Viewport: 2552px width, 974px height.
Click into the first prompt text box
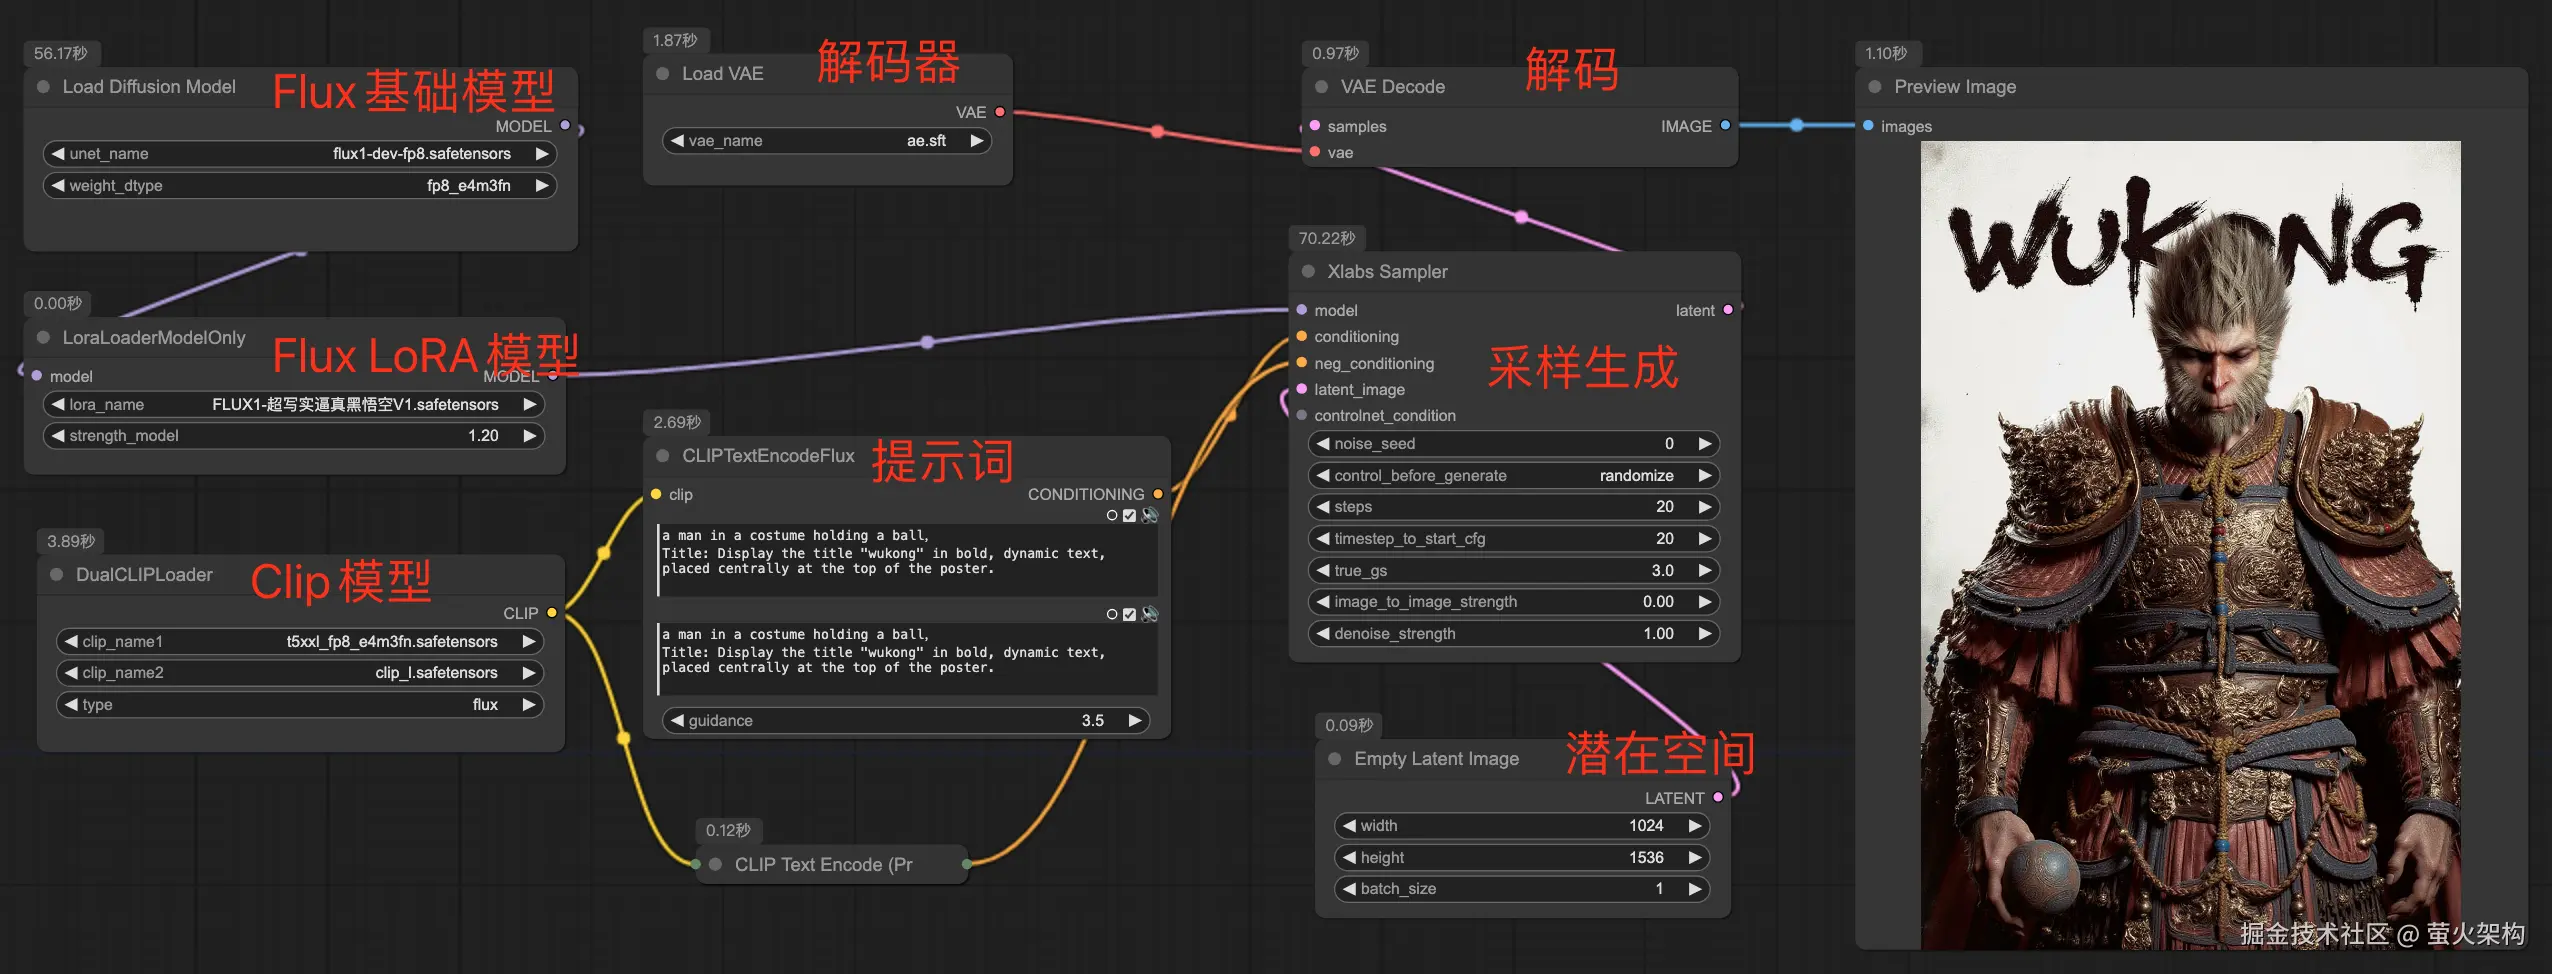pyautogui.click(x=907, y=560)
